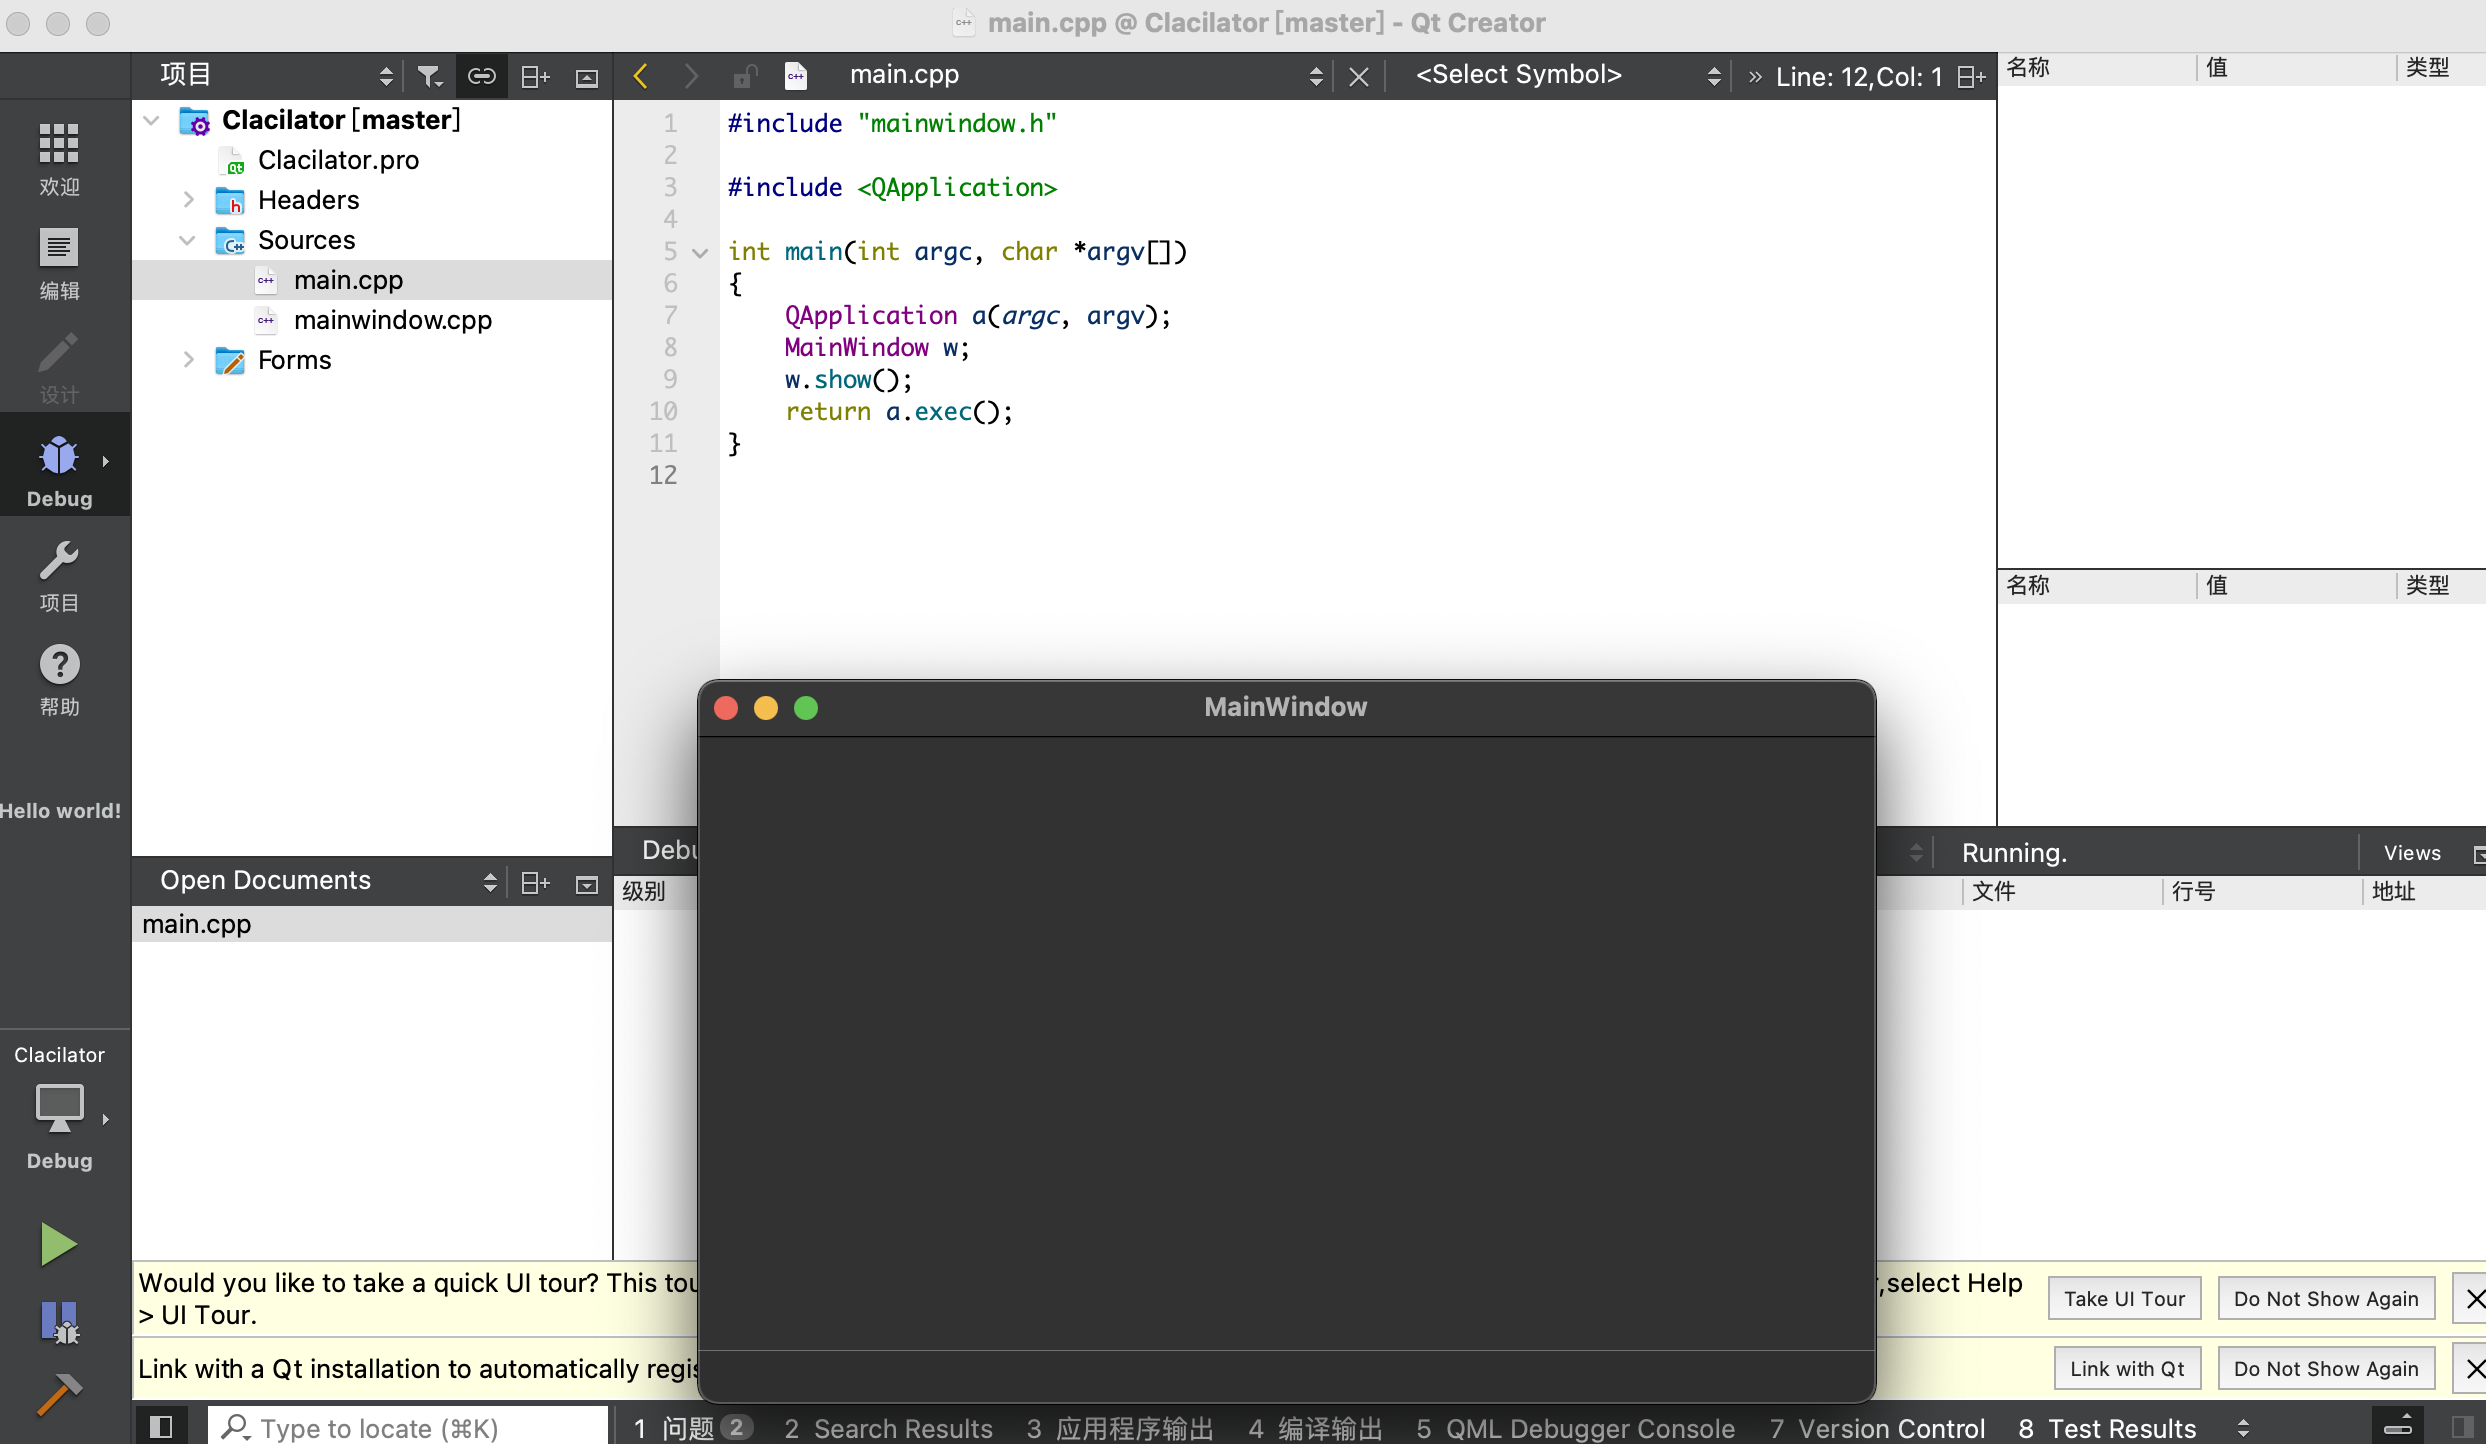The height and width of the screenshot is (1444, 2486).
Task: Select mainwindow.cpp in the project tree
Action: click(392, 320)
